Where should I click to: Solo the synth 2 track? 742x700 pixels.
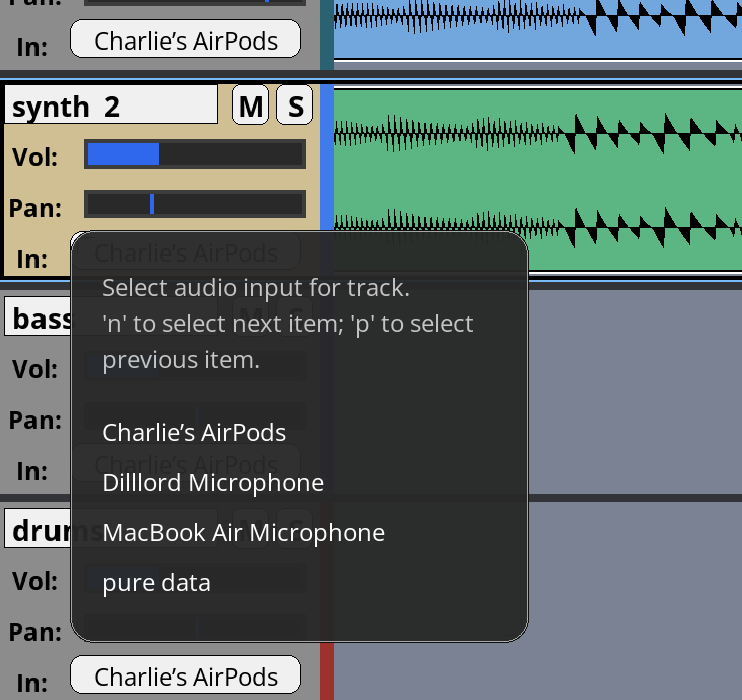(294, 105)
